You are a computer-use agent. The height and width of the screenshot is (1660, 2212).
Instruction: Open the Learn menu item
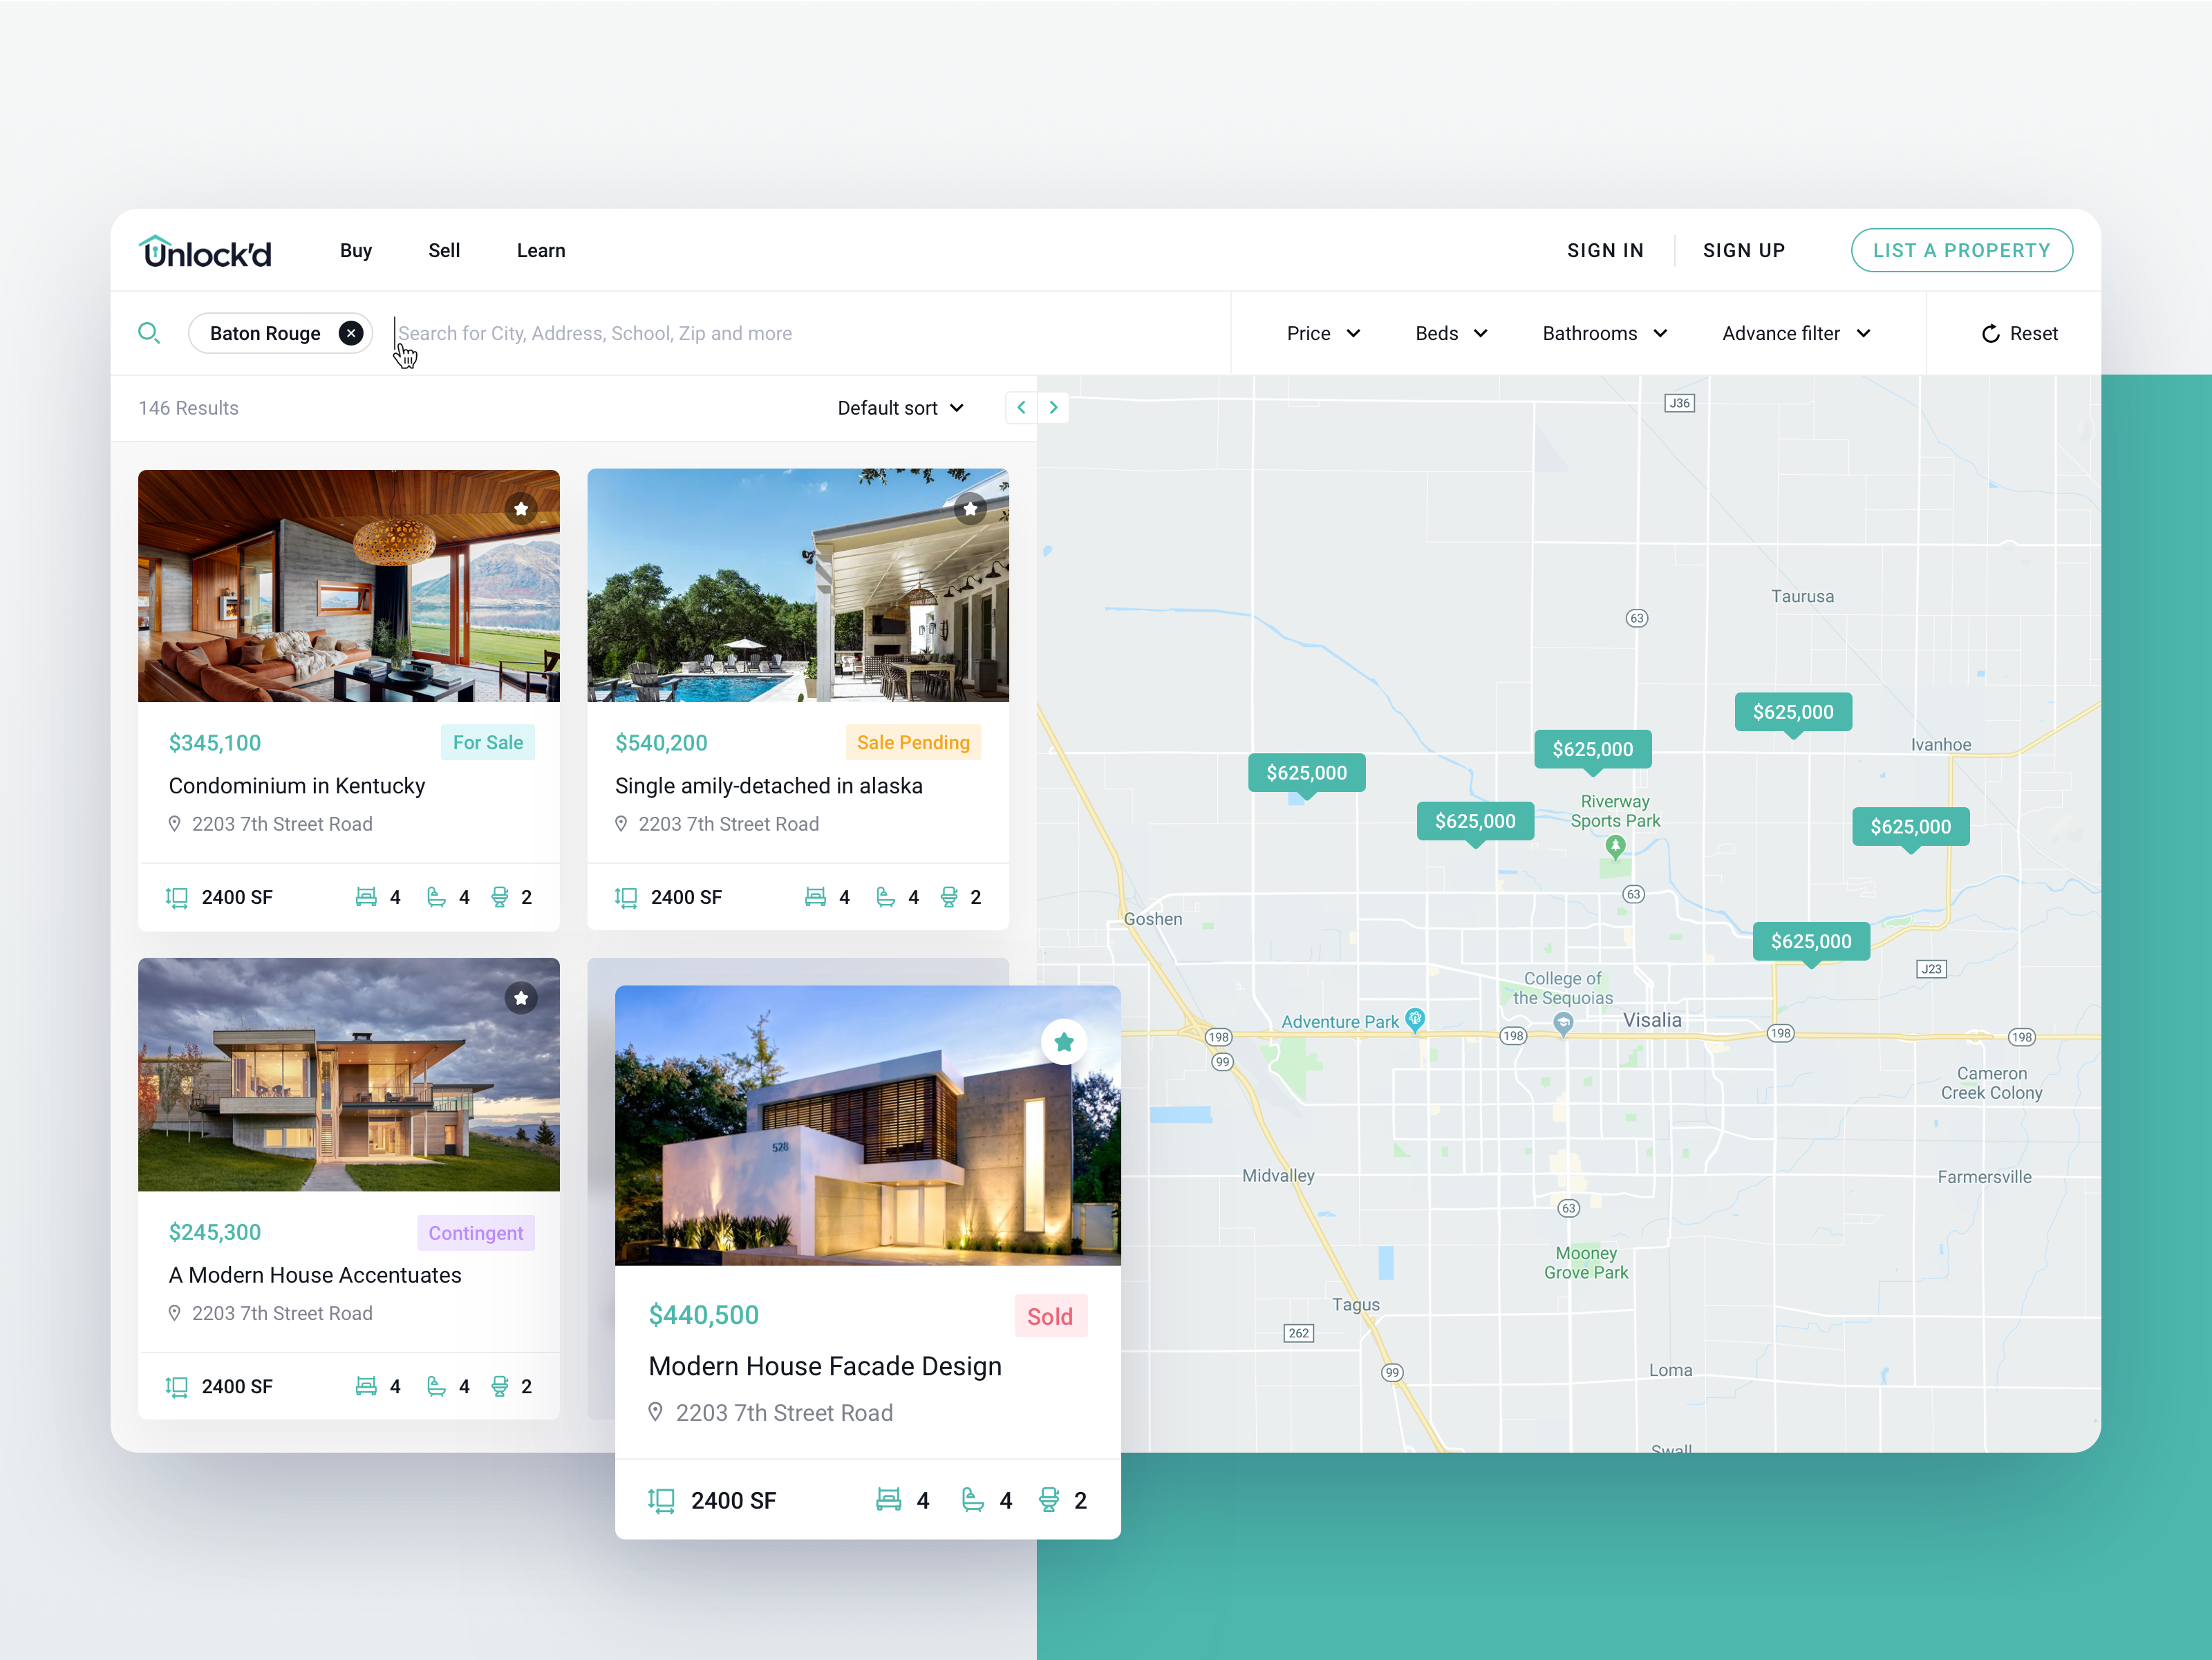pyautogui.click(x=541, y=251)
